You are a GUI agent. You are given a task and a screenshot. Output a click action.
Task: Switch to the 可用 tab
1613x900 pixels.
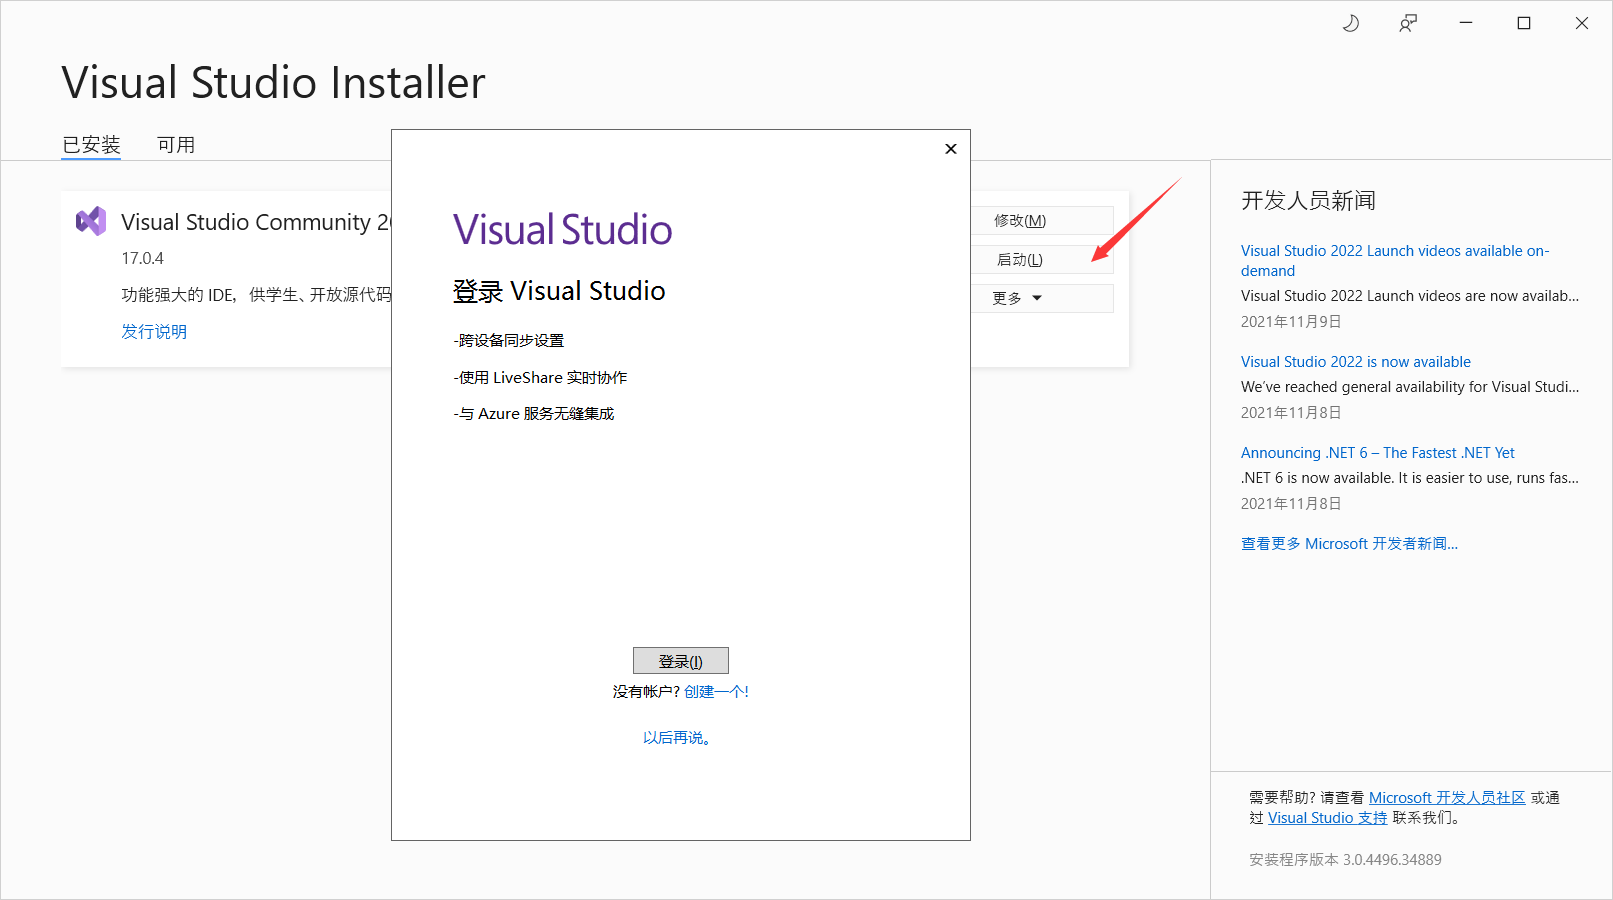click(176, 145)
